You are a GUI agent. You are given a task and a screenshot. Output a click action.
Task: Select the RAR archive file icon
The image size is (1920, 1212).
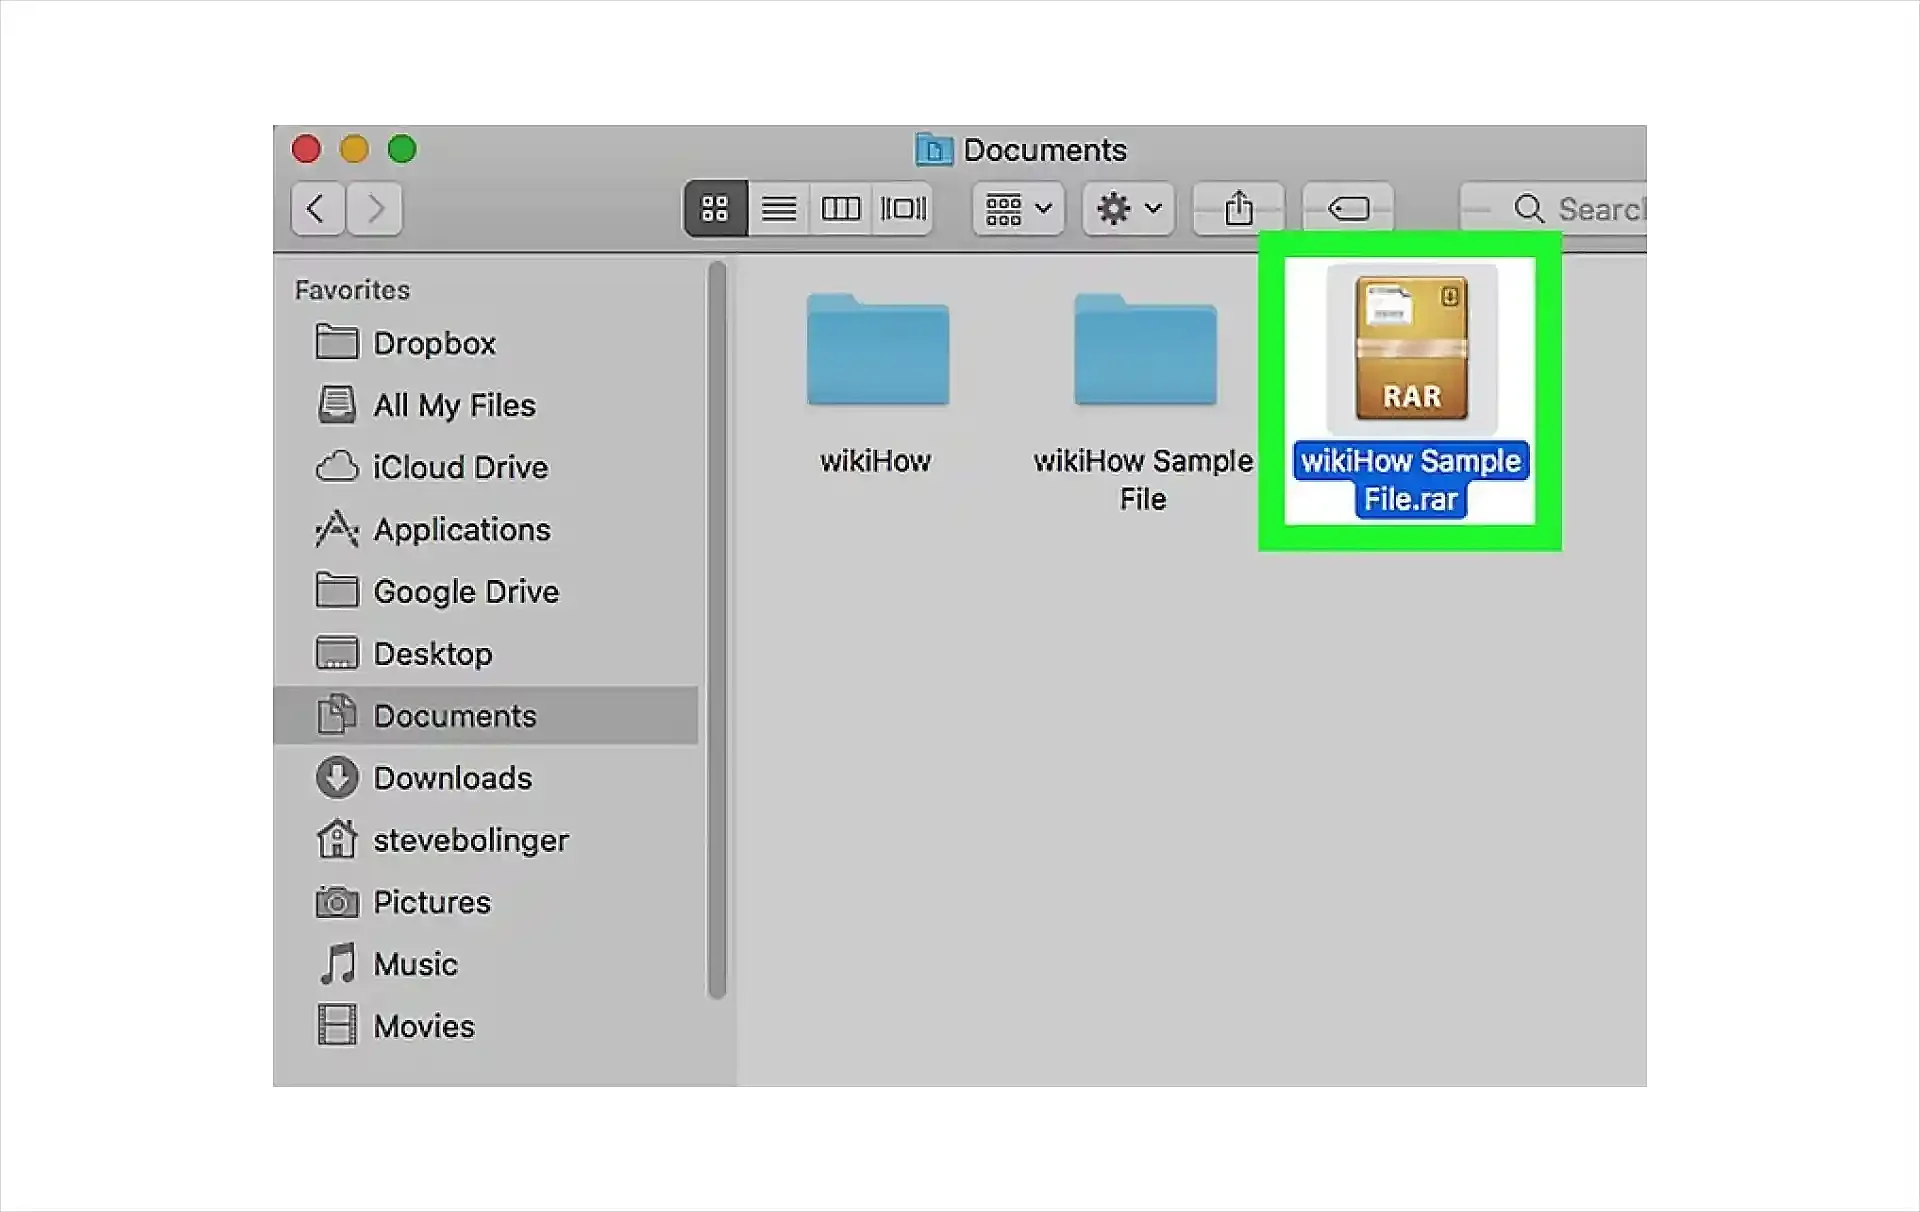coord(1411,348)
